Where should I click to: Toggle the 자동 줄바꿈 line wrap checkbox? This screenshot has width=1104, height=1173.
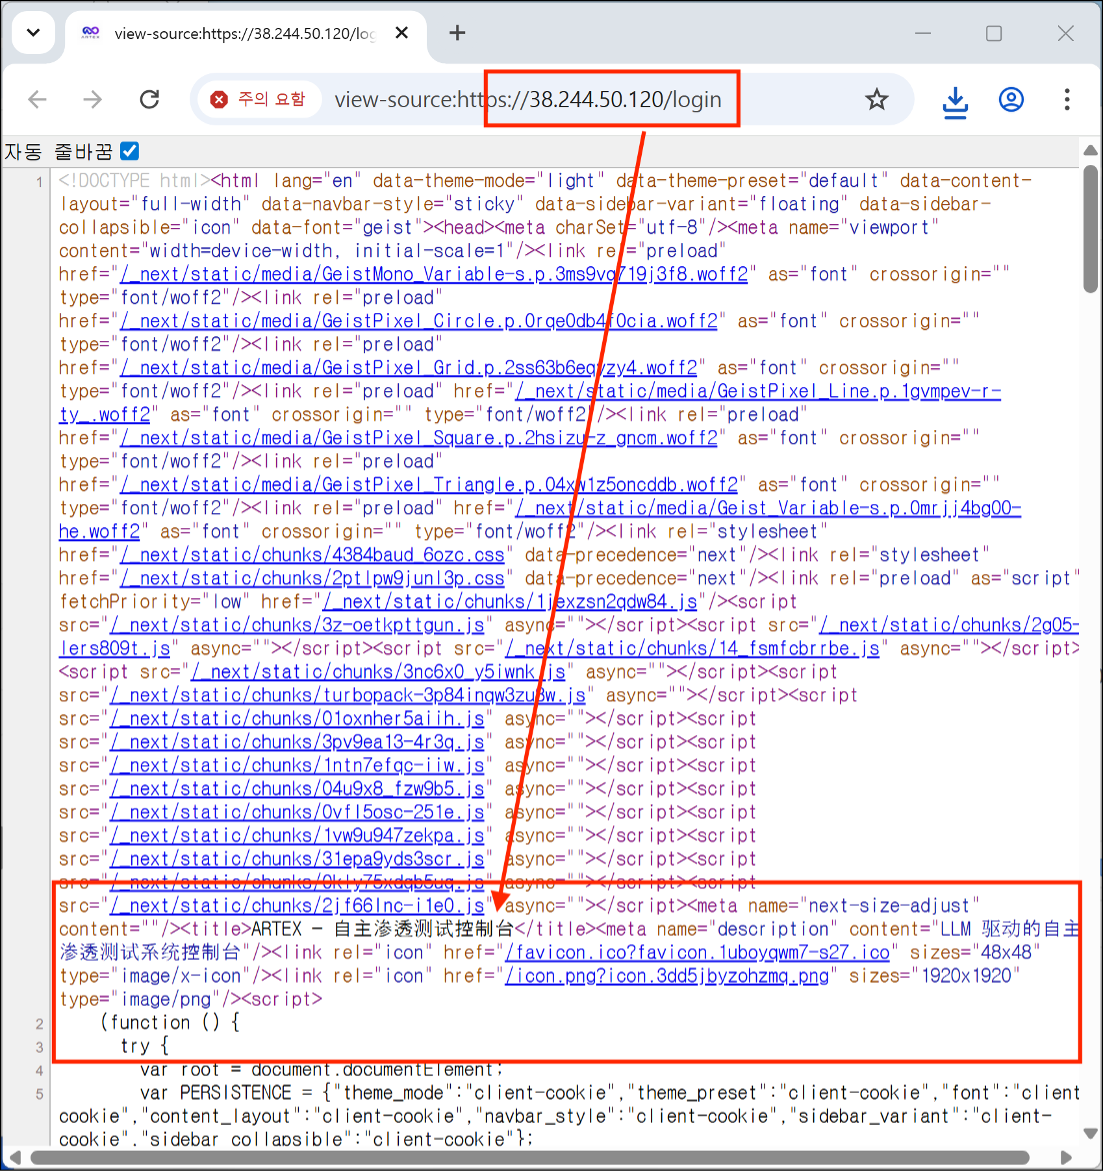[x=129, y=151]
